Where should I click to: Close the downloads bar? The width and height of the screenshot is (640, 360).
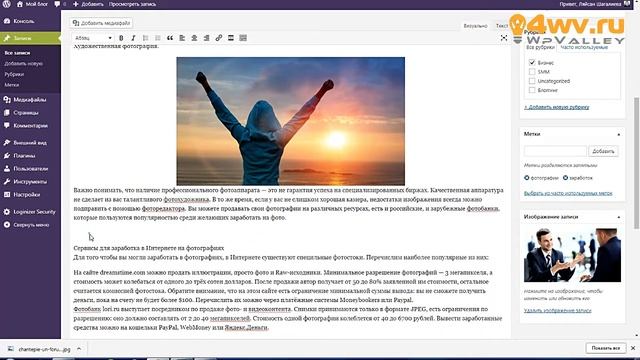(633, 348)
